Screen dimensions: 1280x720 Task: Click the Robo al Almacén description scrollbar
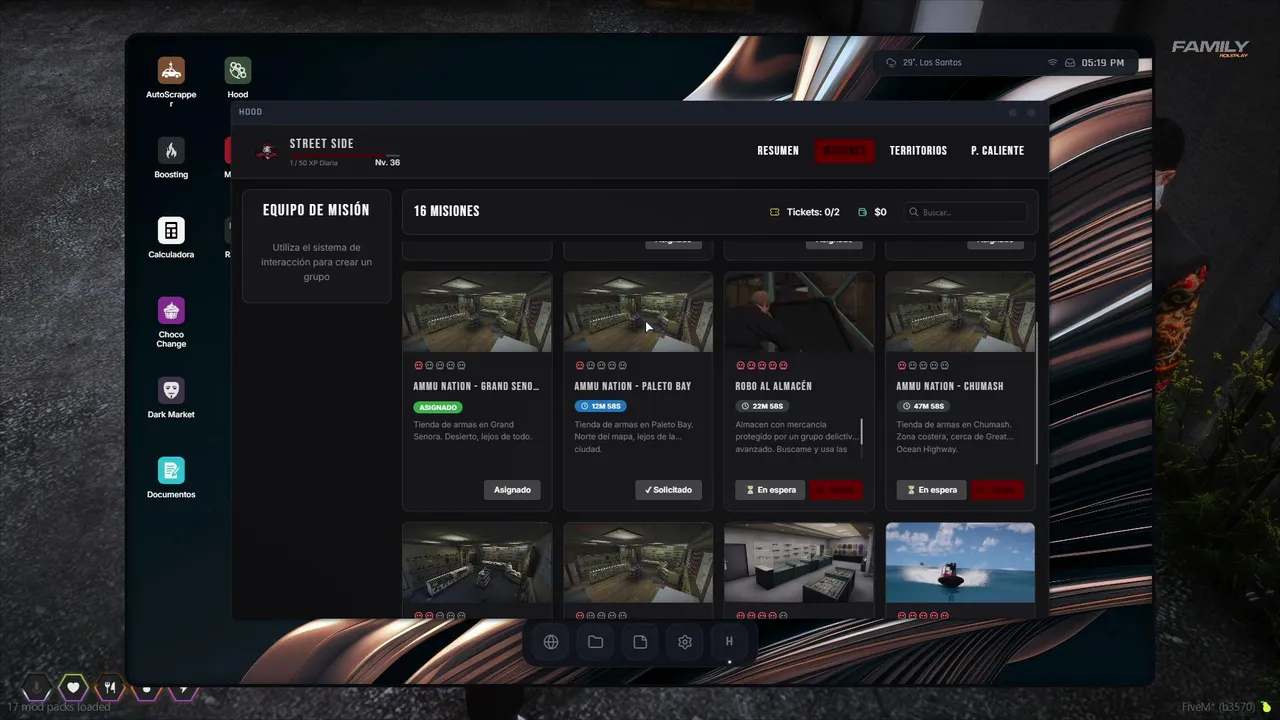click(861, 432)
